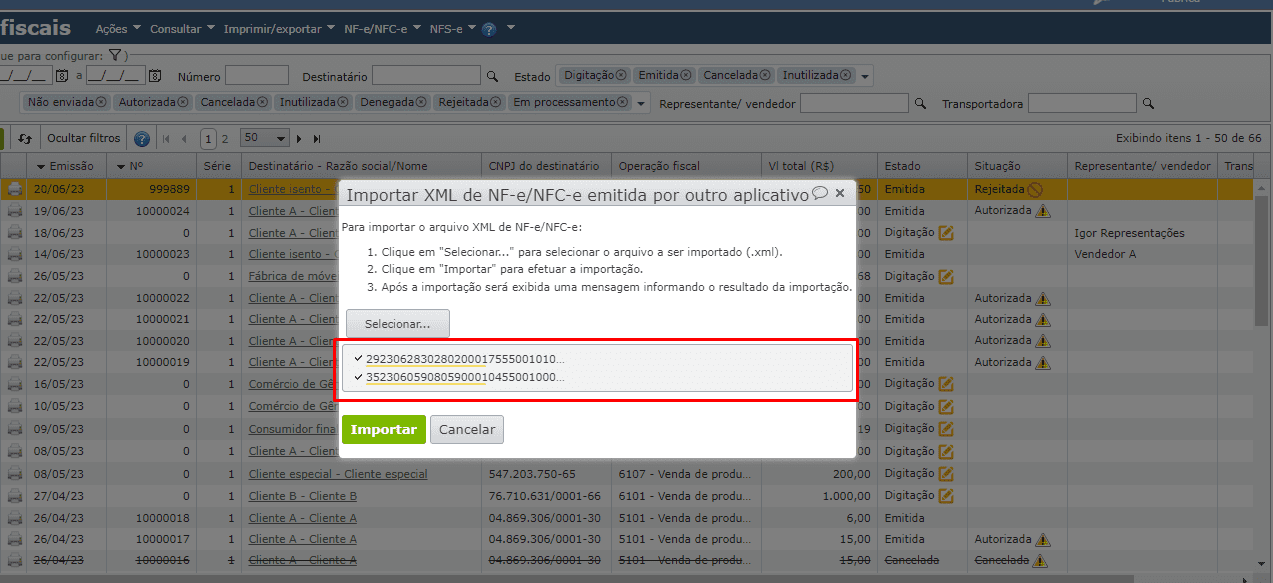Screen dimensions: 1273x583
Task: Click the Transportadora search magnifier icon
Action: [1148, 103]
